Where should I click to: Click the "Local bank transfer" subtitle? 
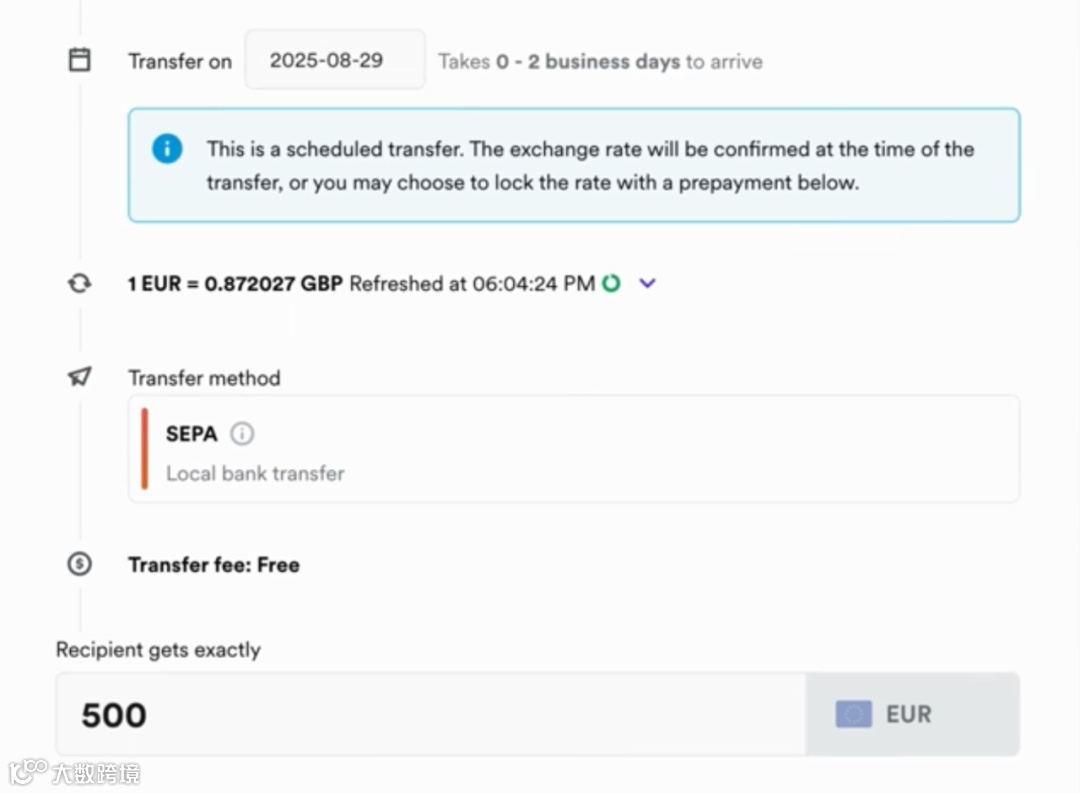point(255,473)
